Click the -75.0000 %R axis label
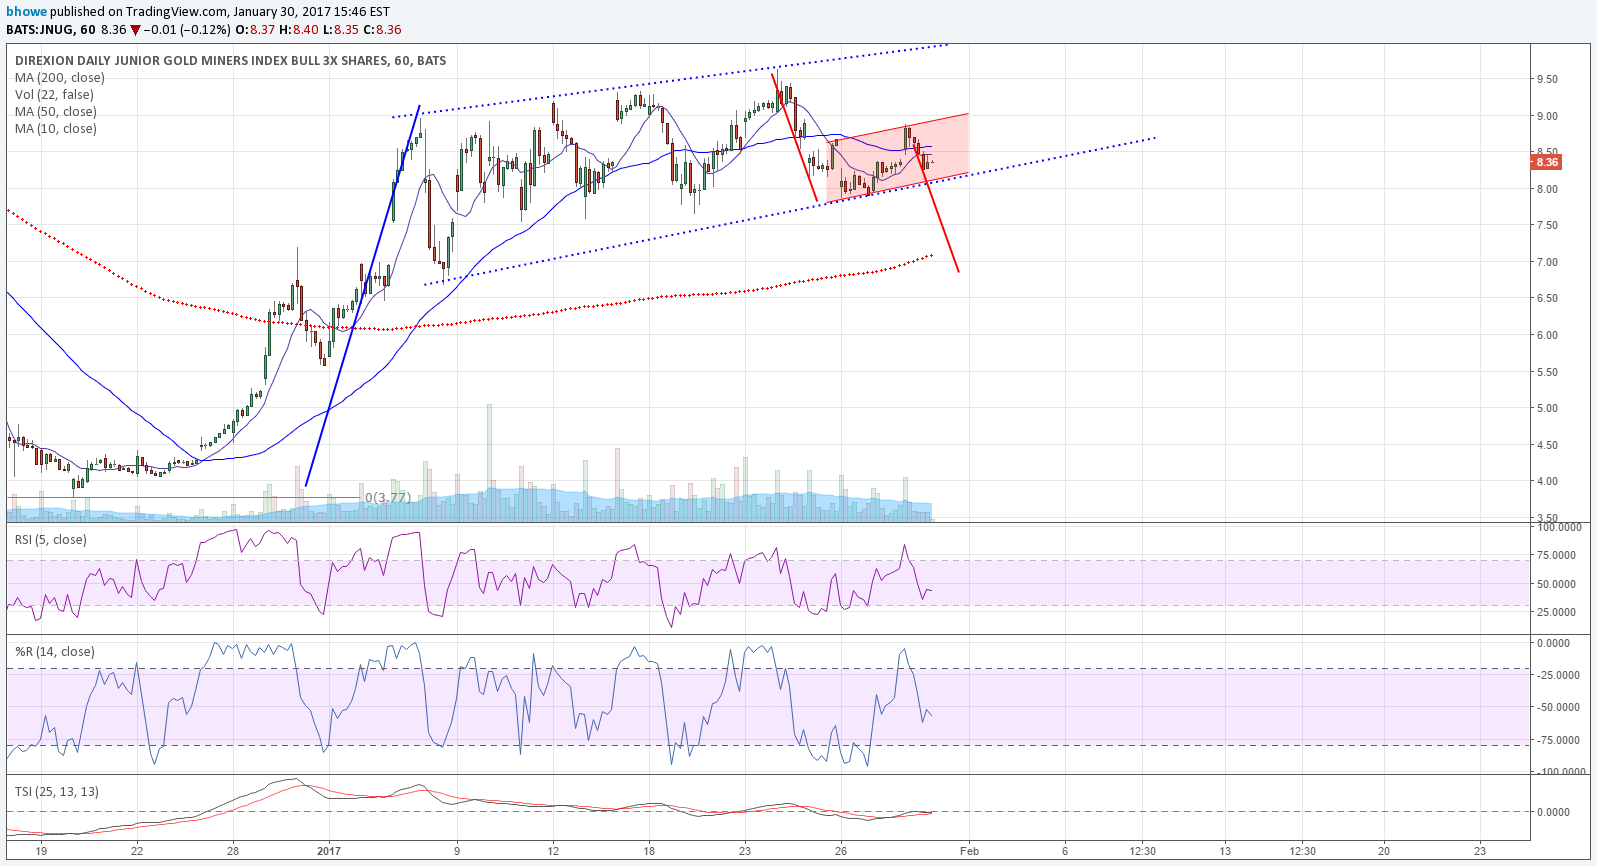1597x866 pixels. pos(1558,740)
